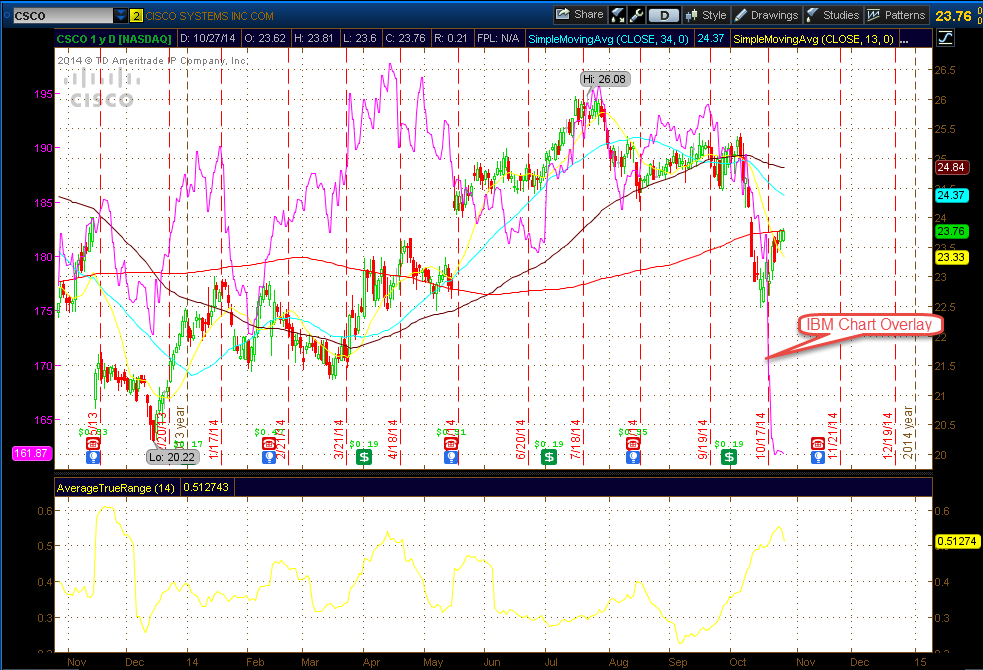Click the green dividend icon in late March
Viewport: 983px width, 670px height.
pos(364,457)
